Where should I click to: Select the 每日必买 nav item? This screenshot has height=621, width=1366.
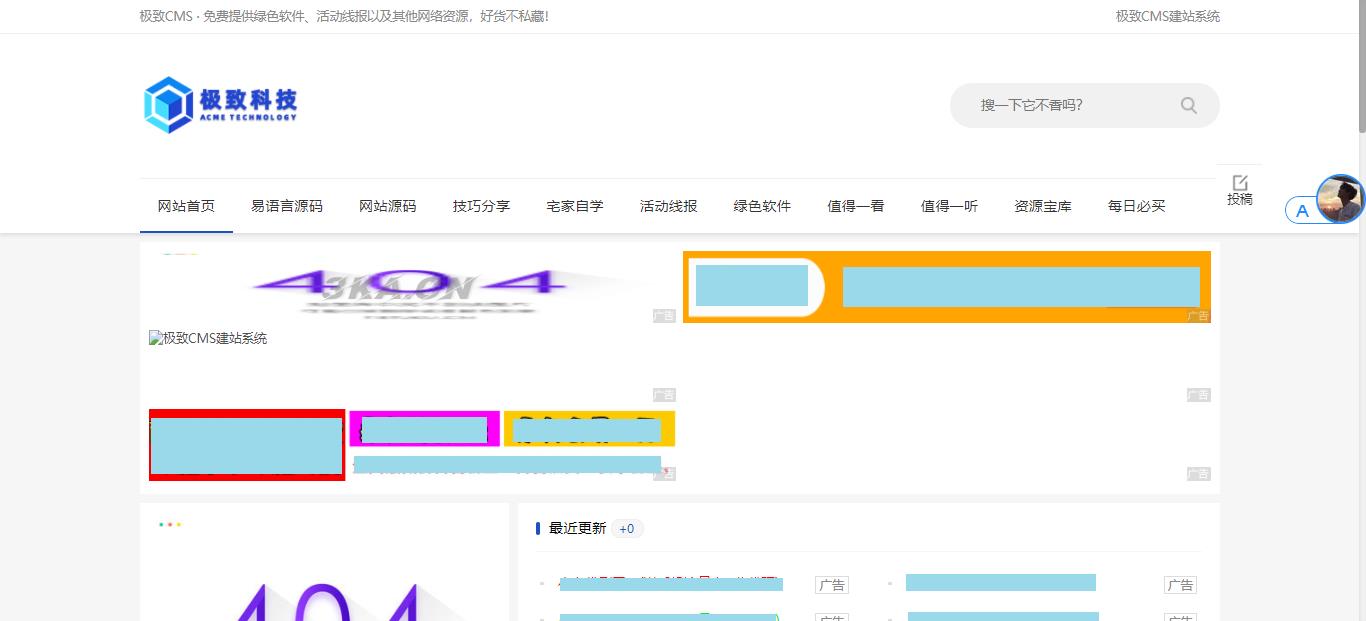pos(1136,205)
